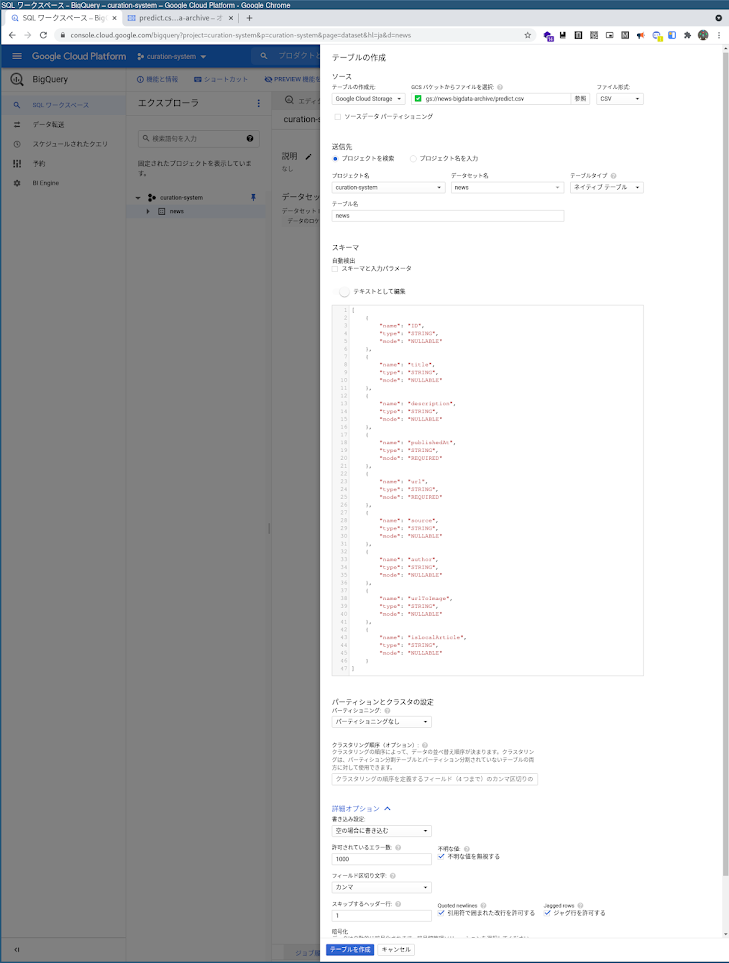Open テーブルの作成元 Google Cloud Storage dropdown
This screenshot has width=729, height=963.
368,99
